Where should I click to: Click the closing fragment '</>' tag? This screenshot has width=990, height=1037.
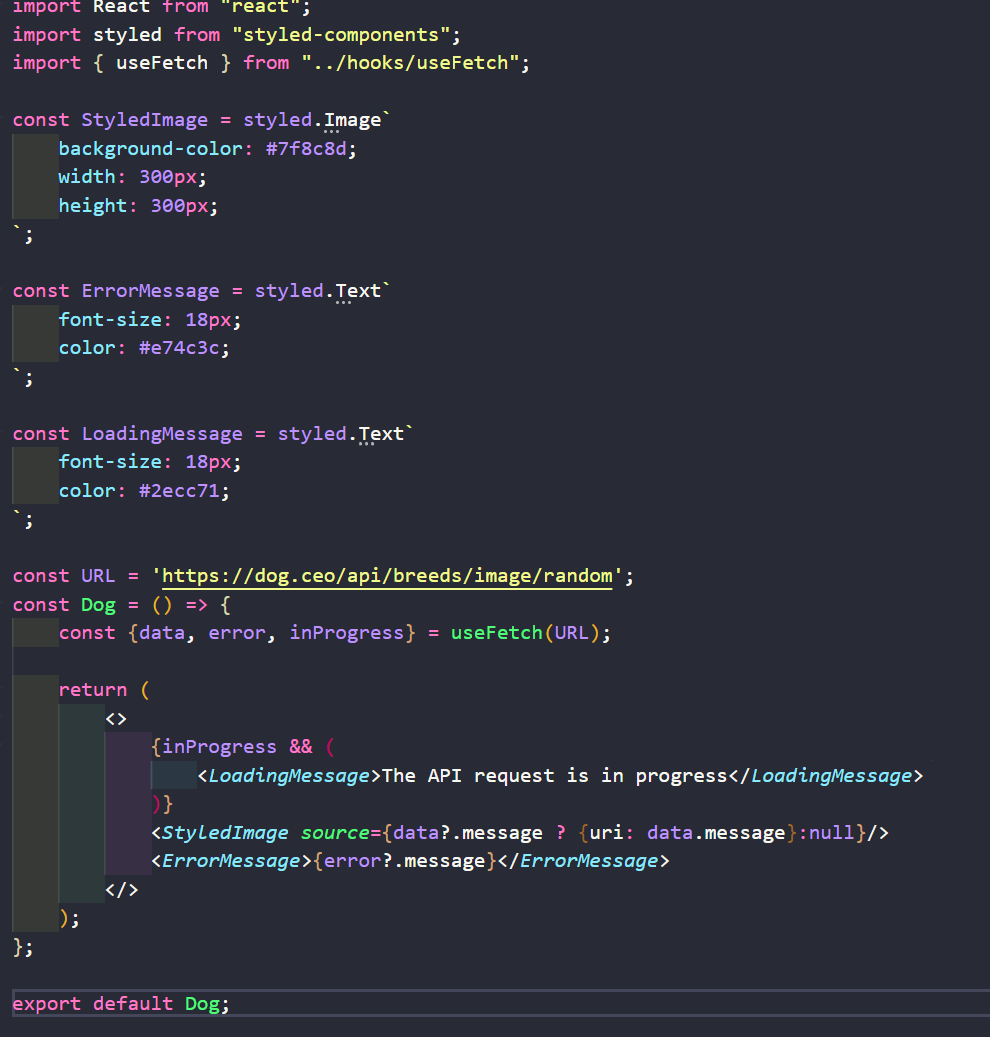point(122,890)
